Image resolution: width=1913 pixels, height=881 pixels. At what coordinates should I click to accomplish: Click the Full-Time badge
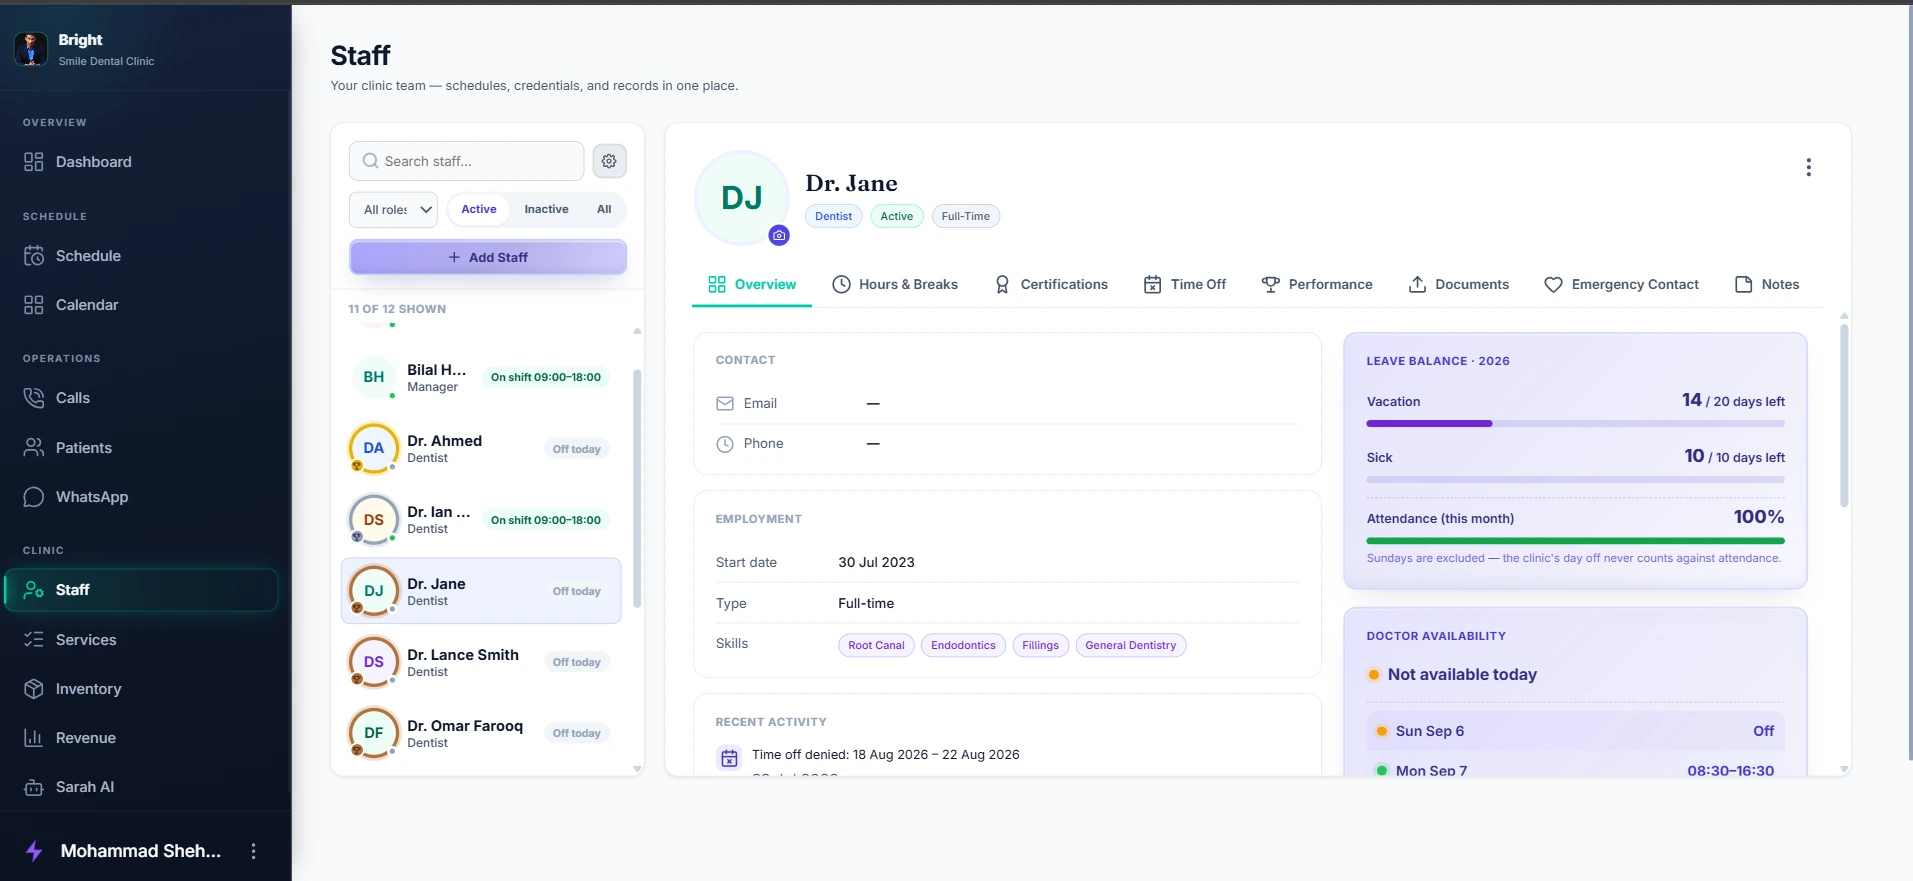966,216
